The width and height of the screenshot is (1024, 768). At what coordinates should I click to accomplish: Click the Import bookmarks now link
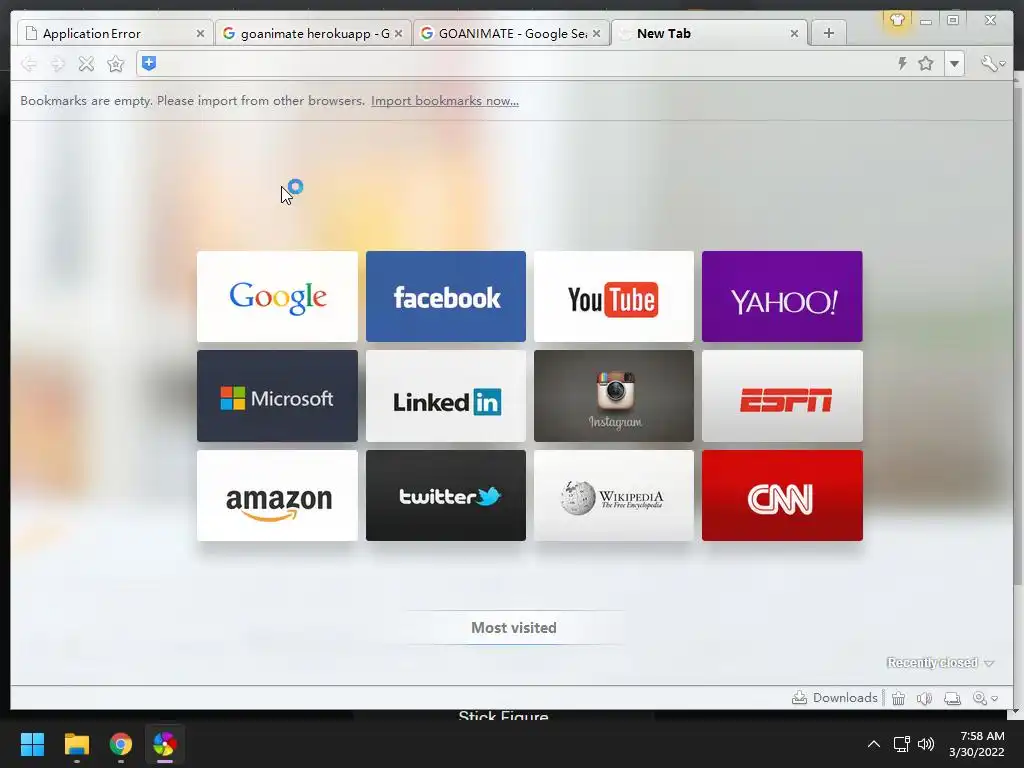[445, 101]
